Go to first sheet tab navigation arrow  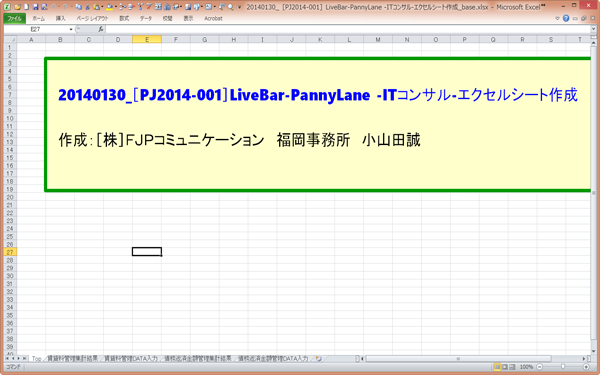(7, 359)
